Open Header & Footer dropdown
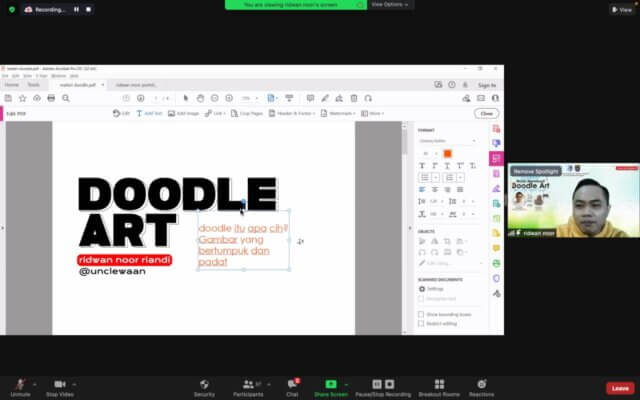 click(292, 113)
